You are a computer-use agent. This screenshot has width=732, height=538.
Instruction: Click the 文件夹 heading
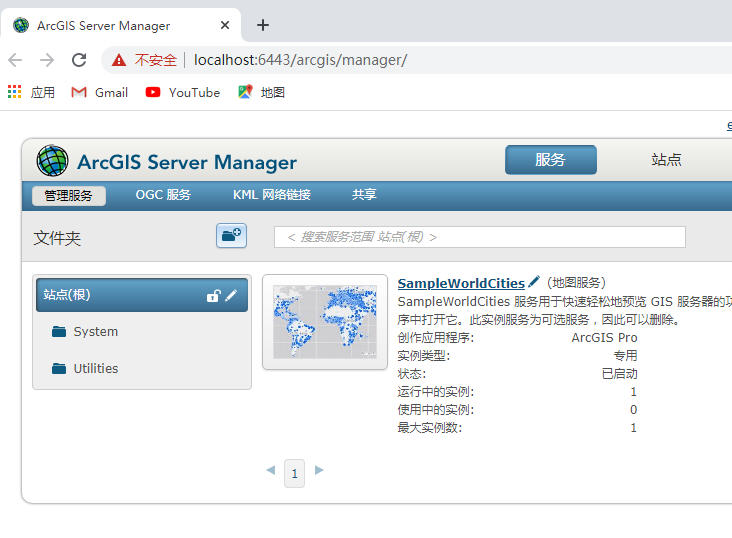coord(57,238)
